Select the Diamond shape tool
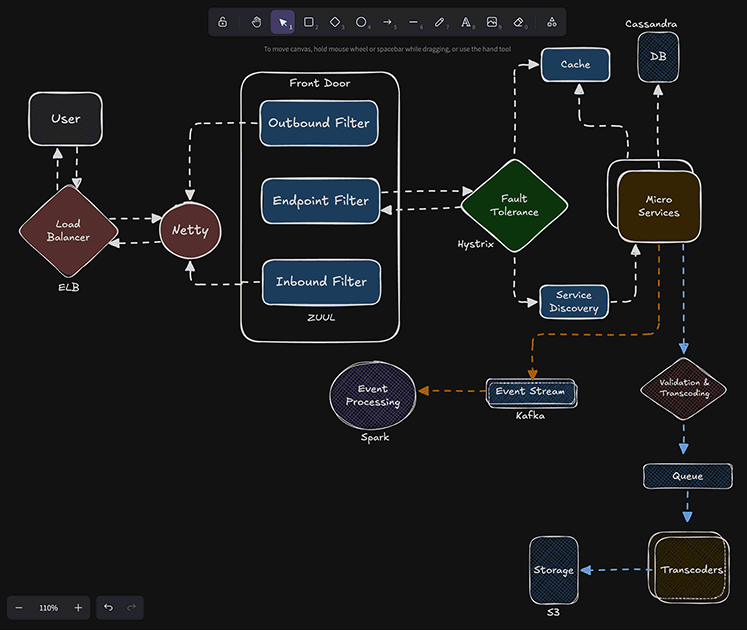 tap(335, 22)
